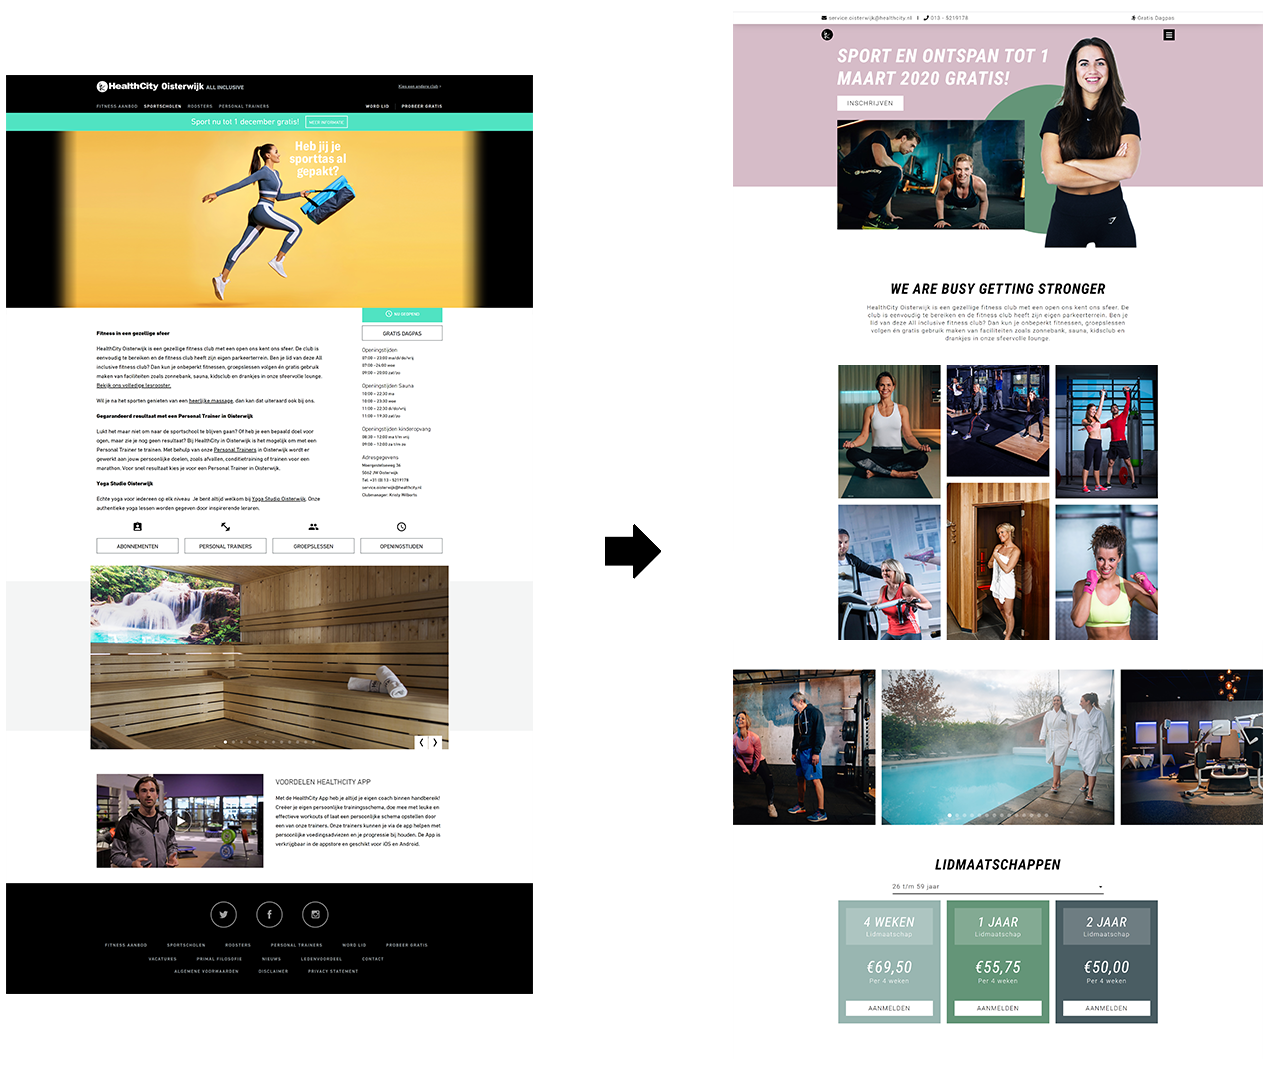This screenshot has width=1268, height=1069.
Task: Open the Twitter icon in the black footer
Action: coord(224,914)
